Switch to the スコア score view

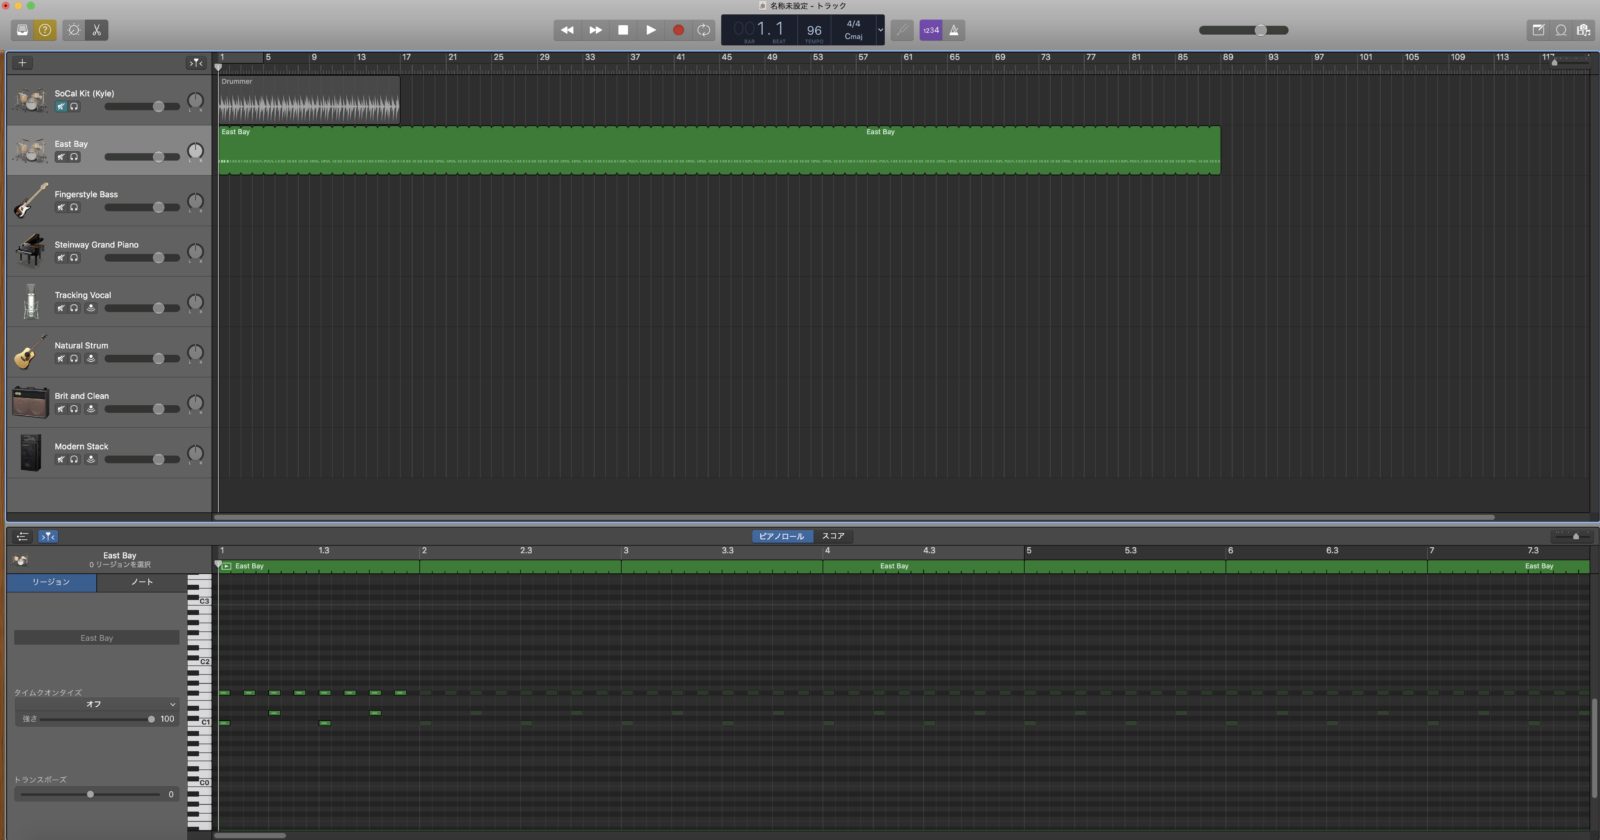click(x=833, y=536)
